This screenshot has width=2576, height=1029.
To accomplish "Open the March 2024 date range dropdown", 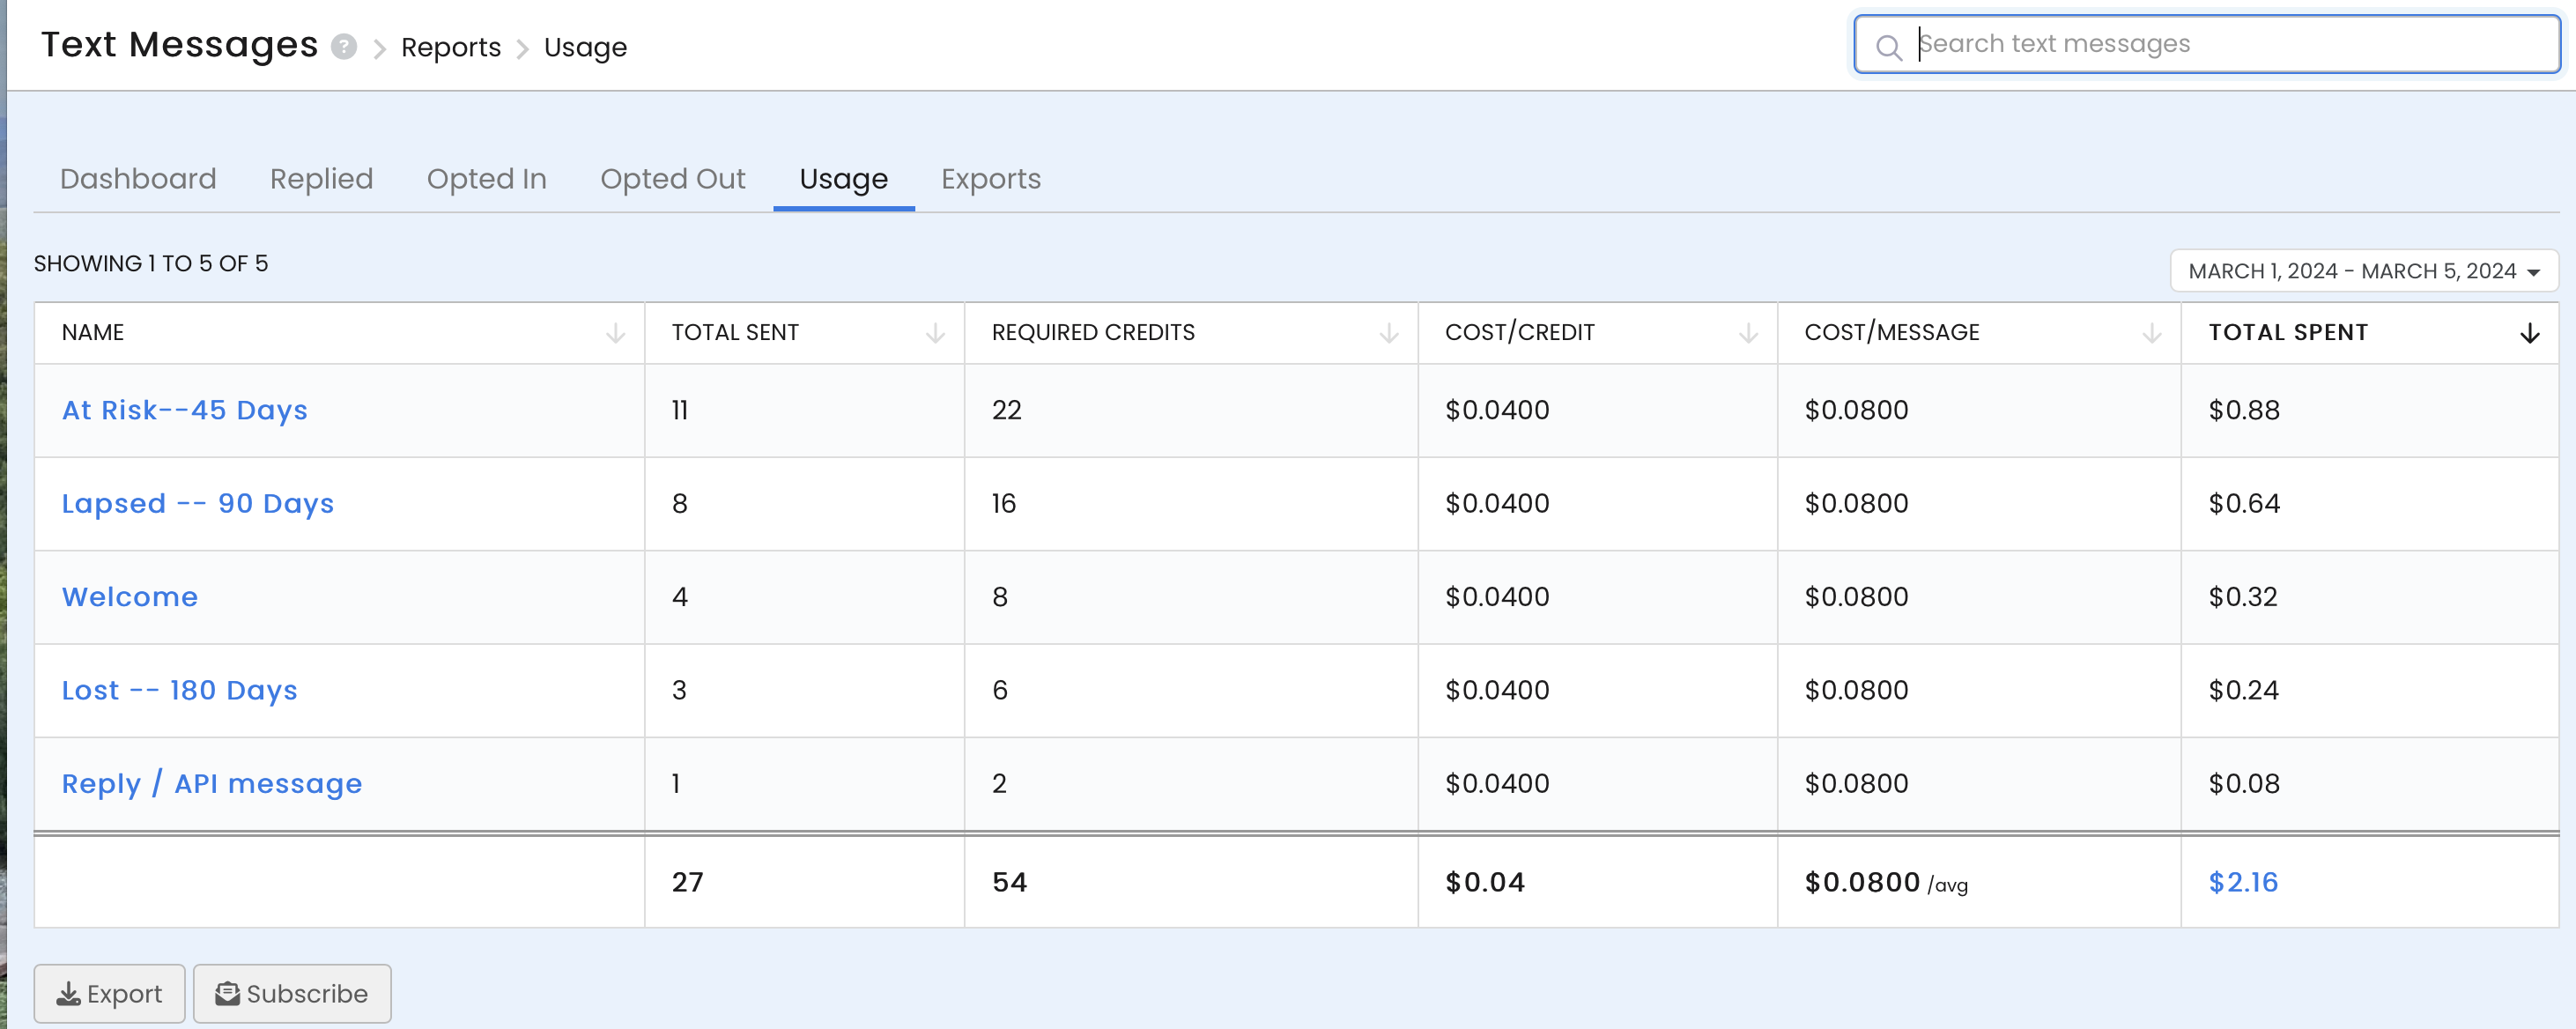I will [x=2363, y=271].
